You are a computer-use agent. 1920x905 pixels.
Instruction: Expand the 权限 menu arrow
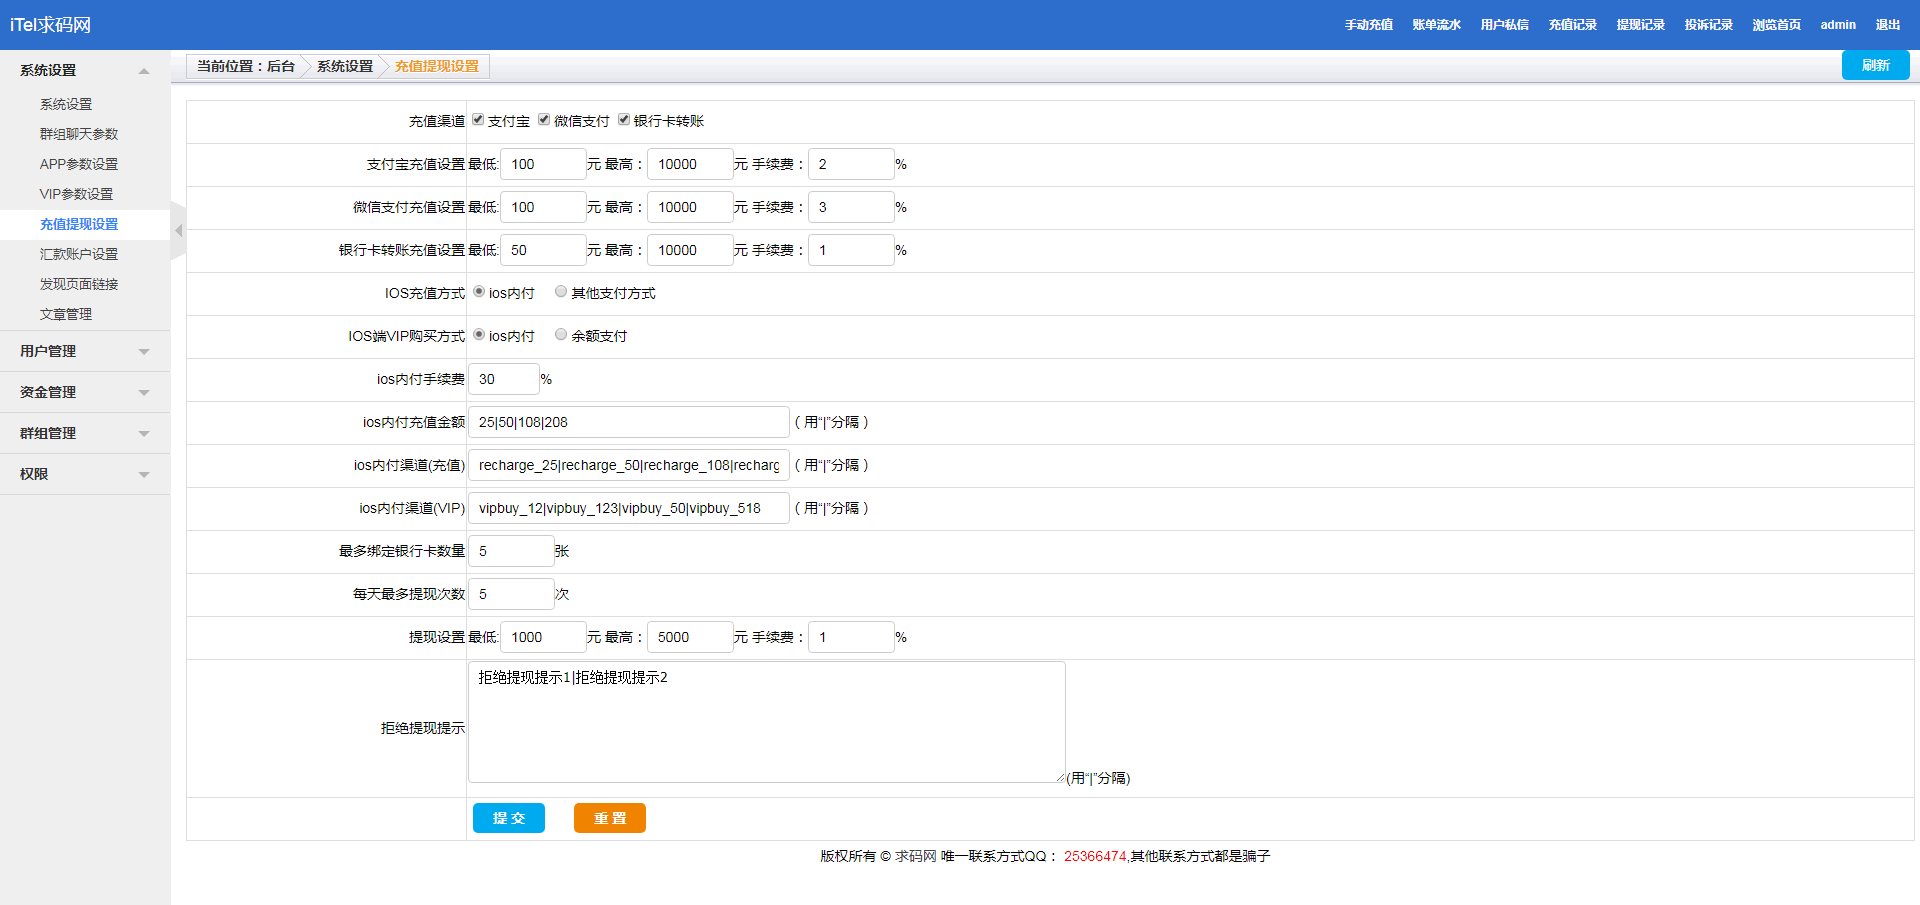144,475
